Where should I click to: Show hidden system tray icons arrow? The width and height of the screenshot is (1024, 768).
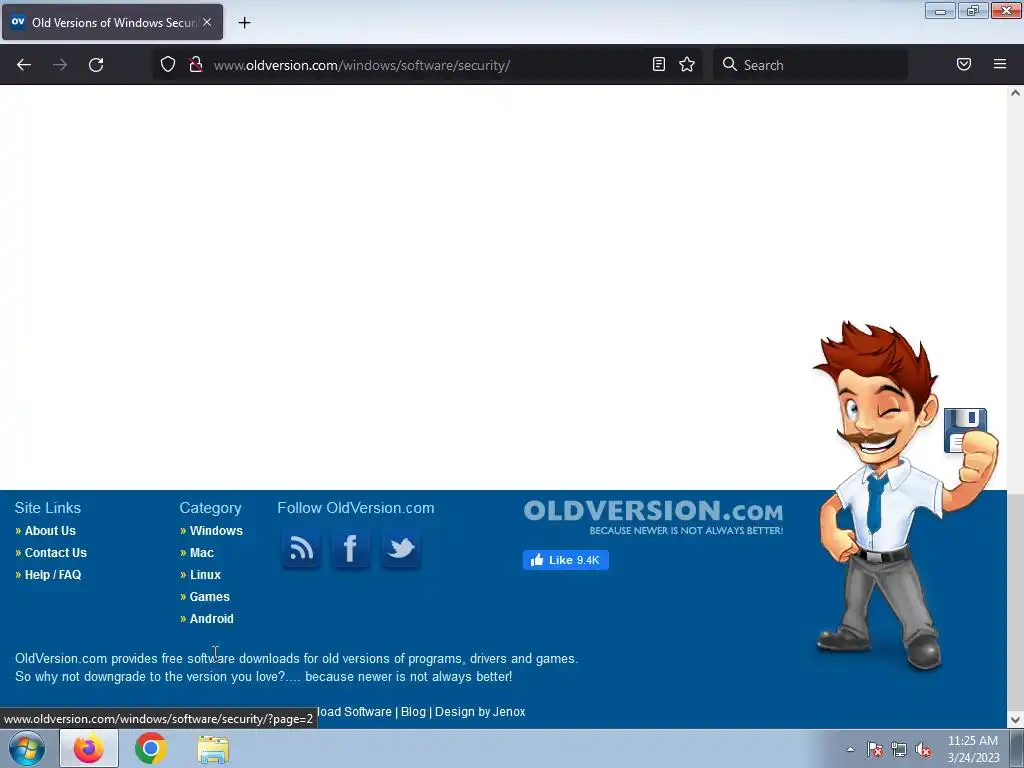click(850, 749)
